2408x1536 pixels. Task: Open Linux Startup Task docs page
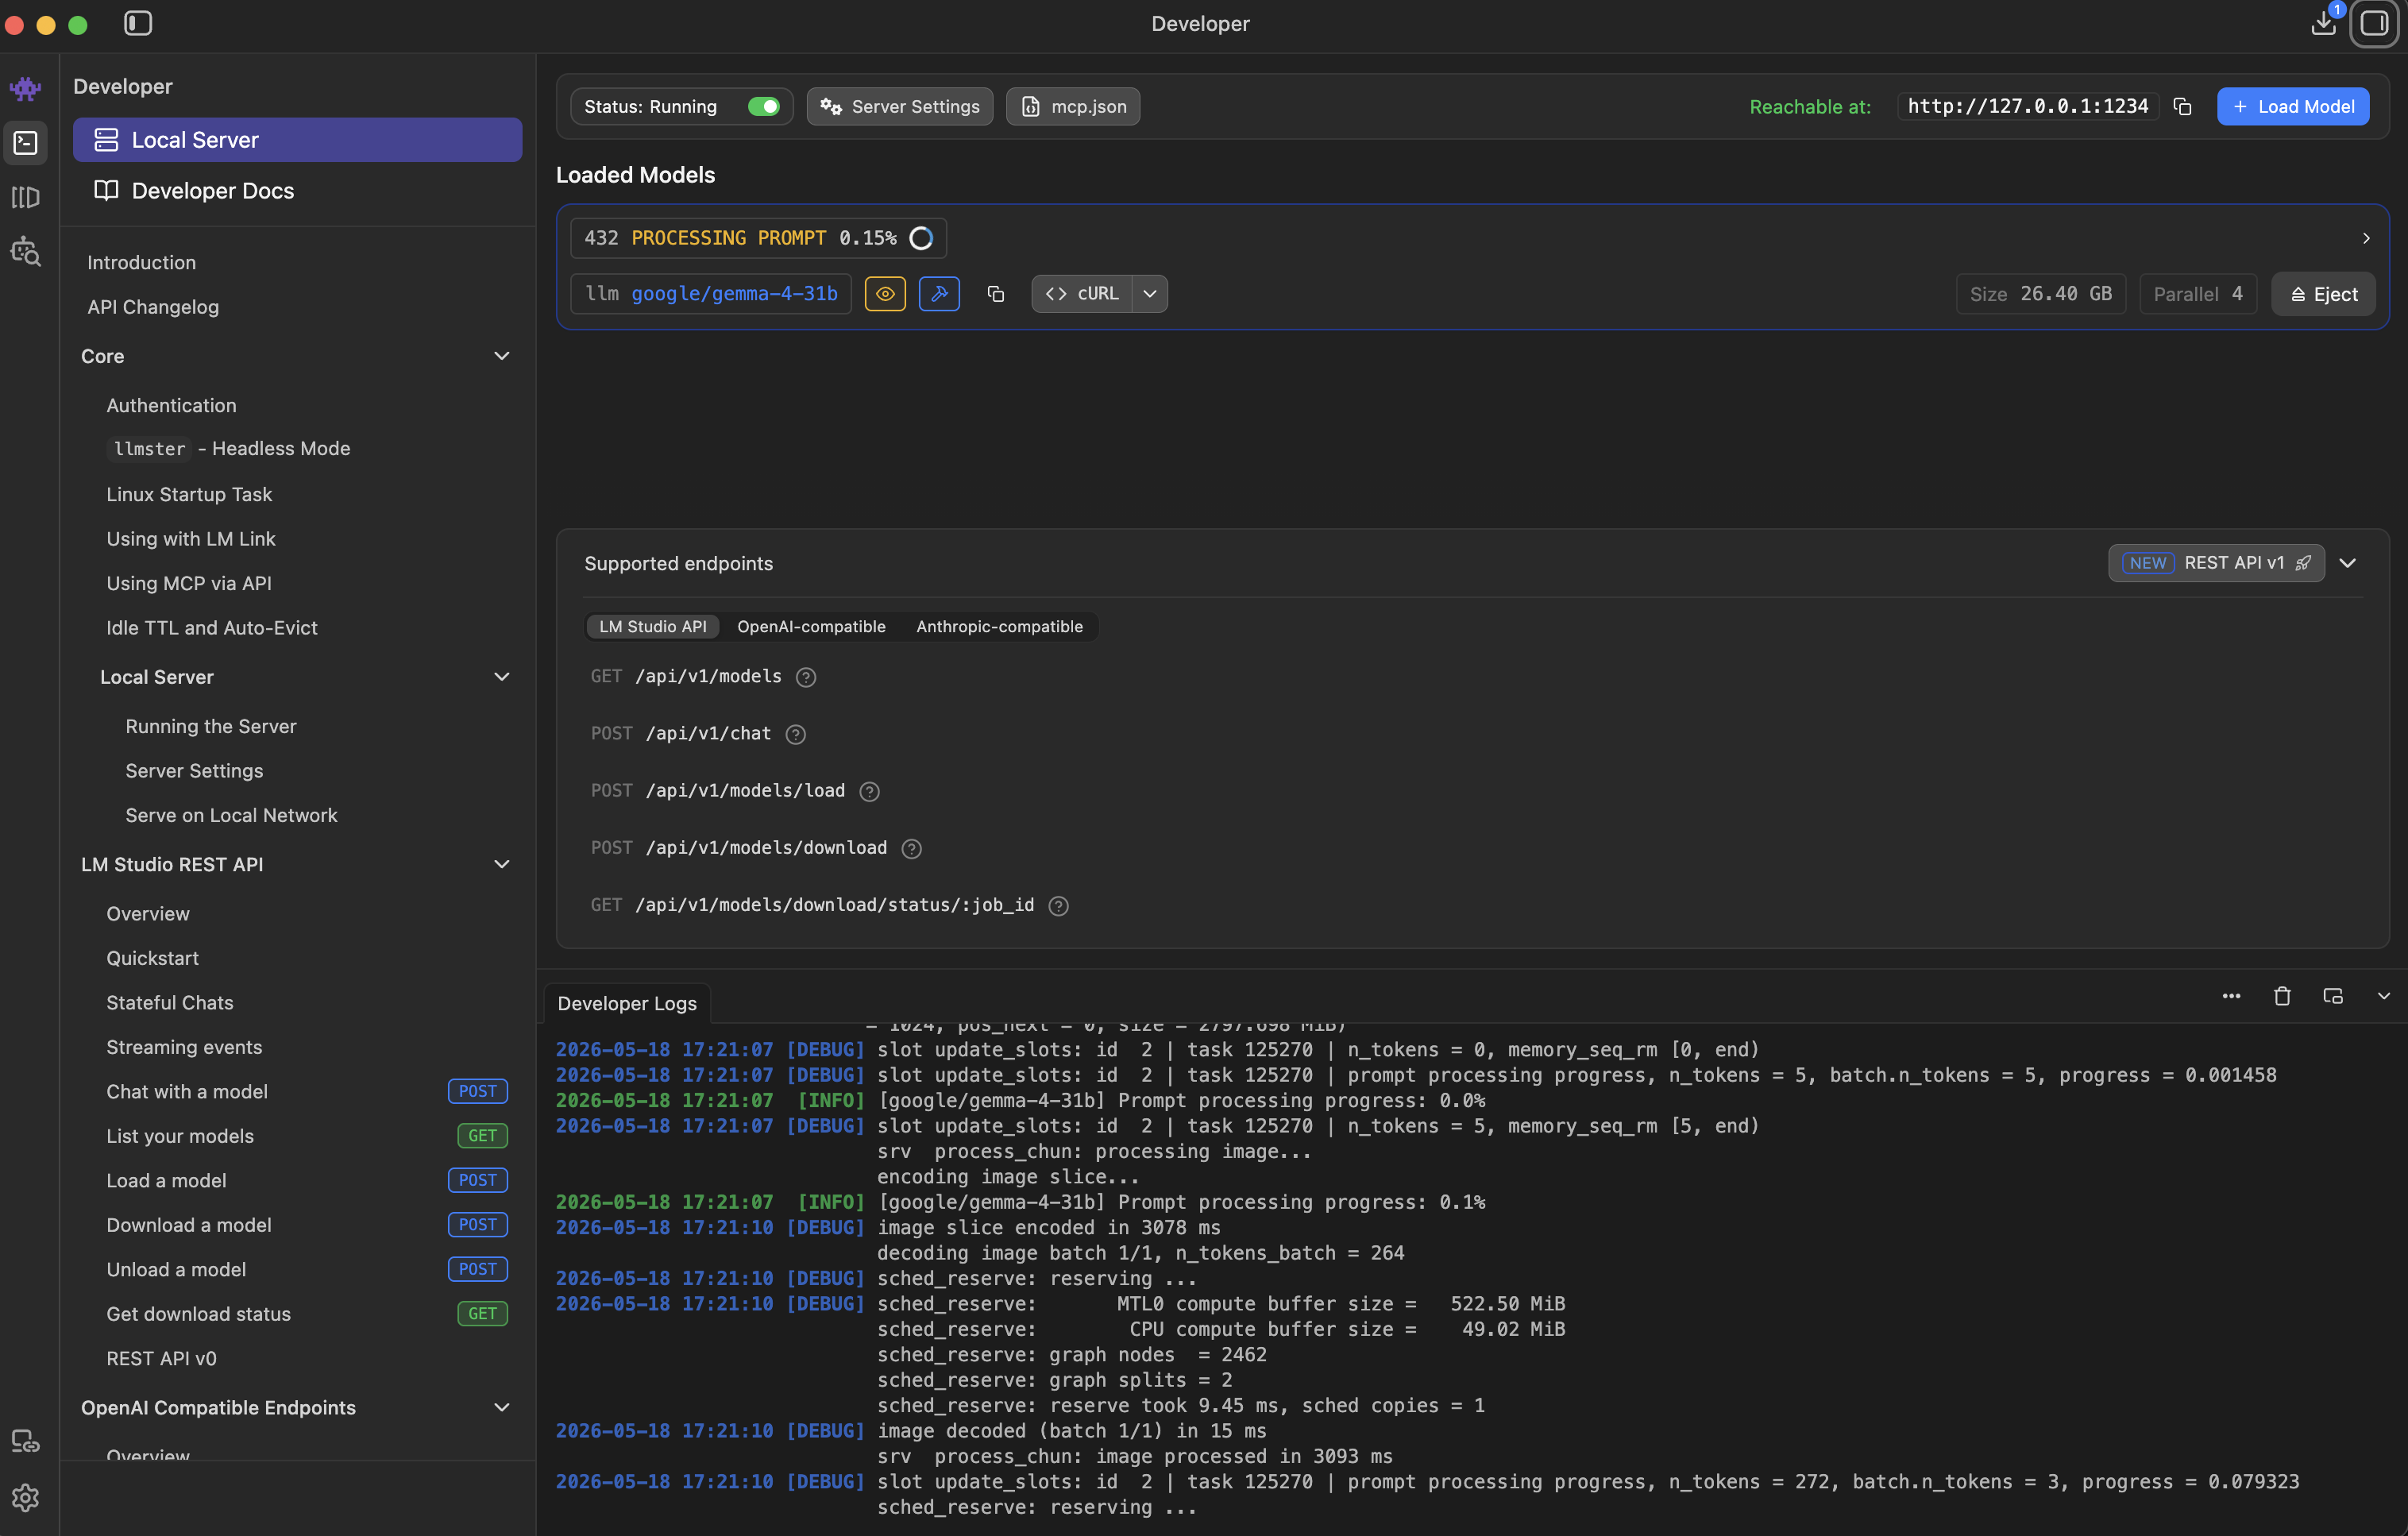[x=189, y=494]
